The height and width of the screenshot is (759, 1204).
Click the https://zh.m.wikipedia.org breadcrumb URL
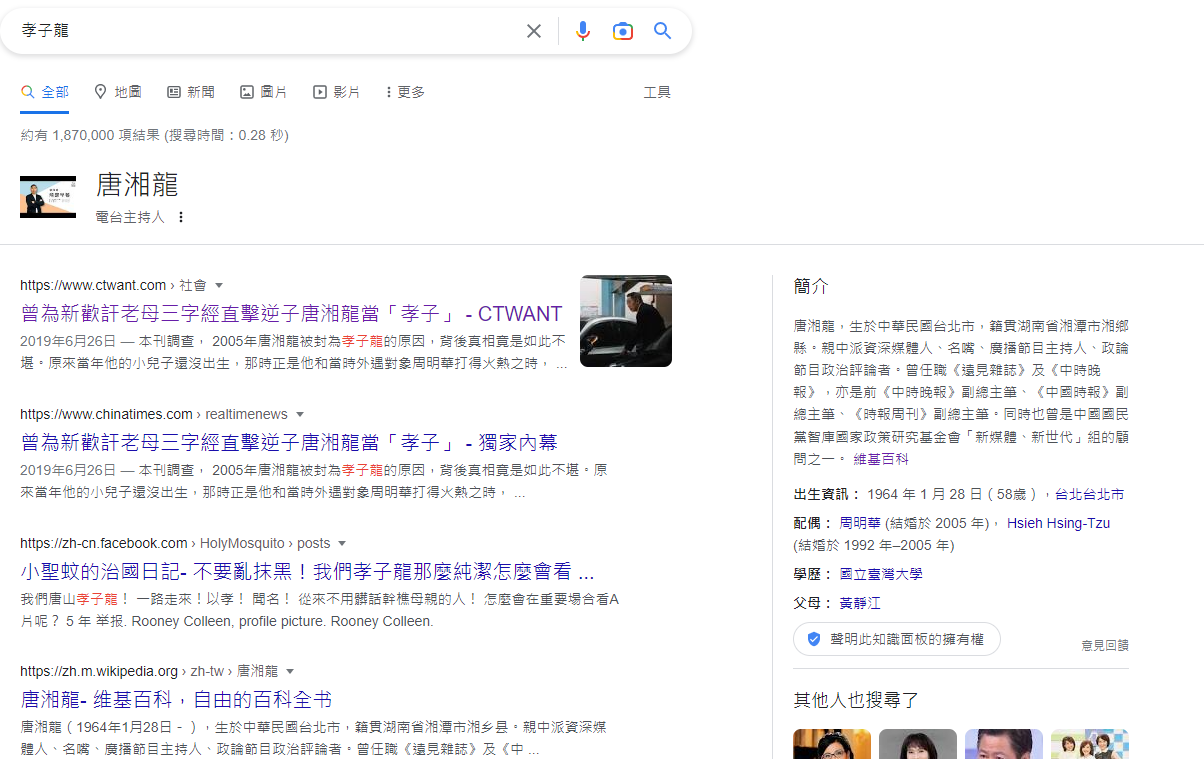click(99, 672)
